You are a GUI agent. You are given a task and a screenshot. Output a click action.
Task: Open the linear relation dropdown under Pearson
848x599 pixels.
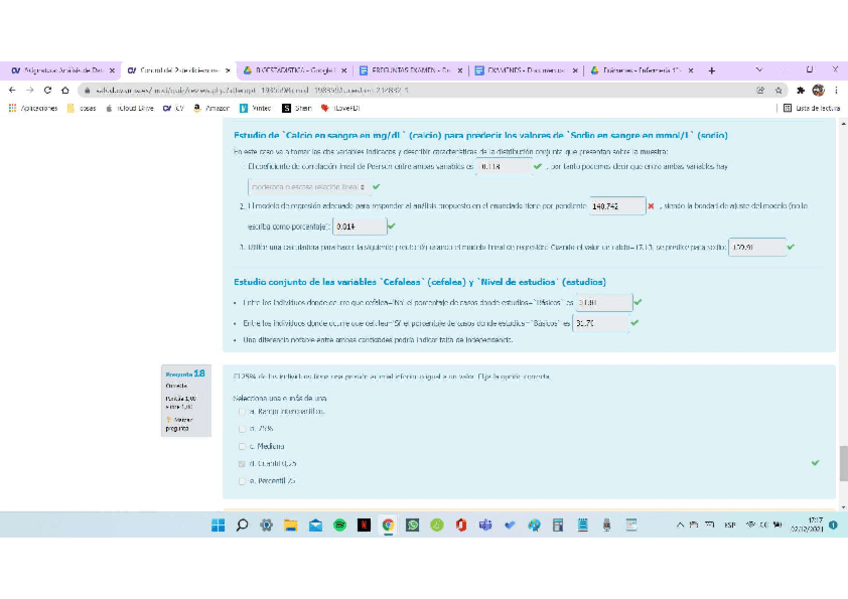coord(308,187)
